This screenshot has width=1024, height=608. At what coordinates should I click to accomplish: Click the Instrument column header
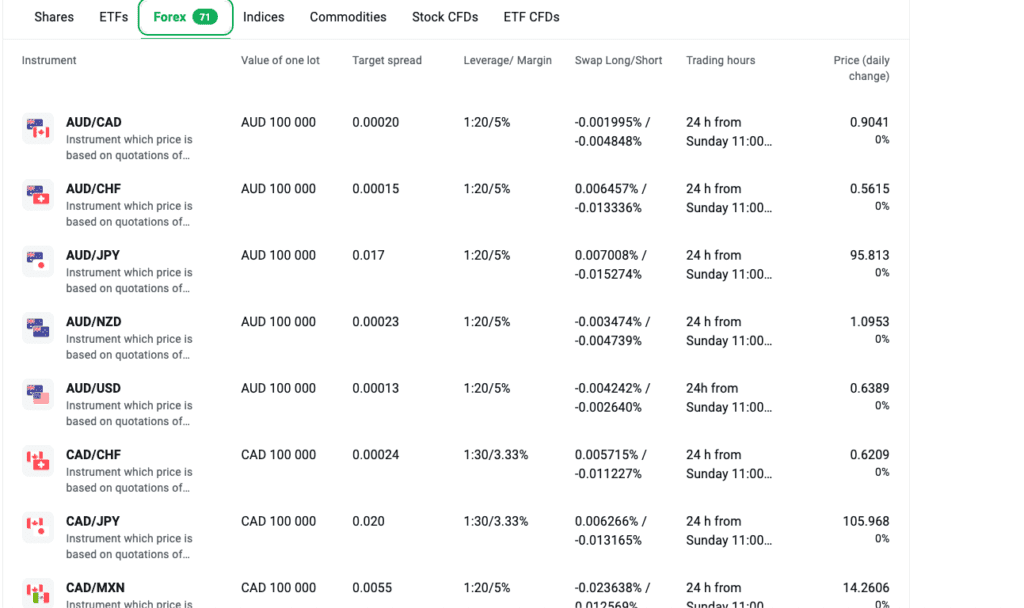(x=49, y=60)
